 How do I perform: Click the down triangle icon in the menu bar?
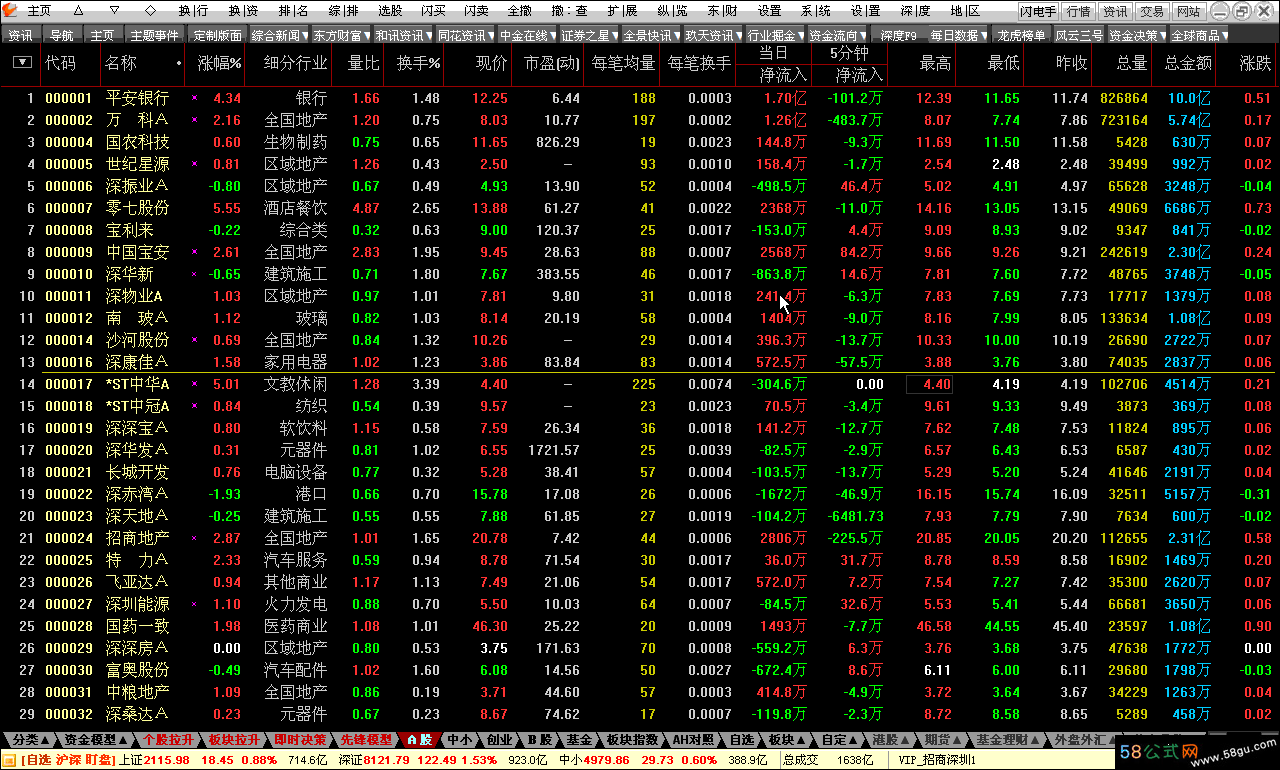coord(112,10)
